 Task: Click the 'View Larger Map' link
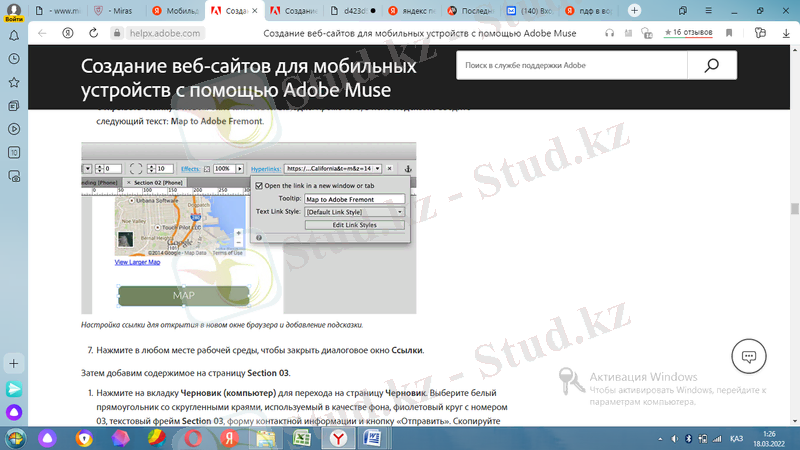point(137,262)
